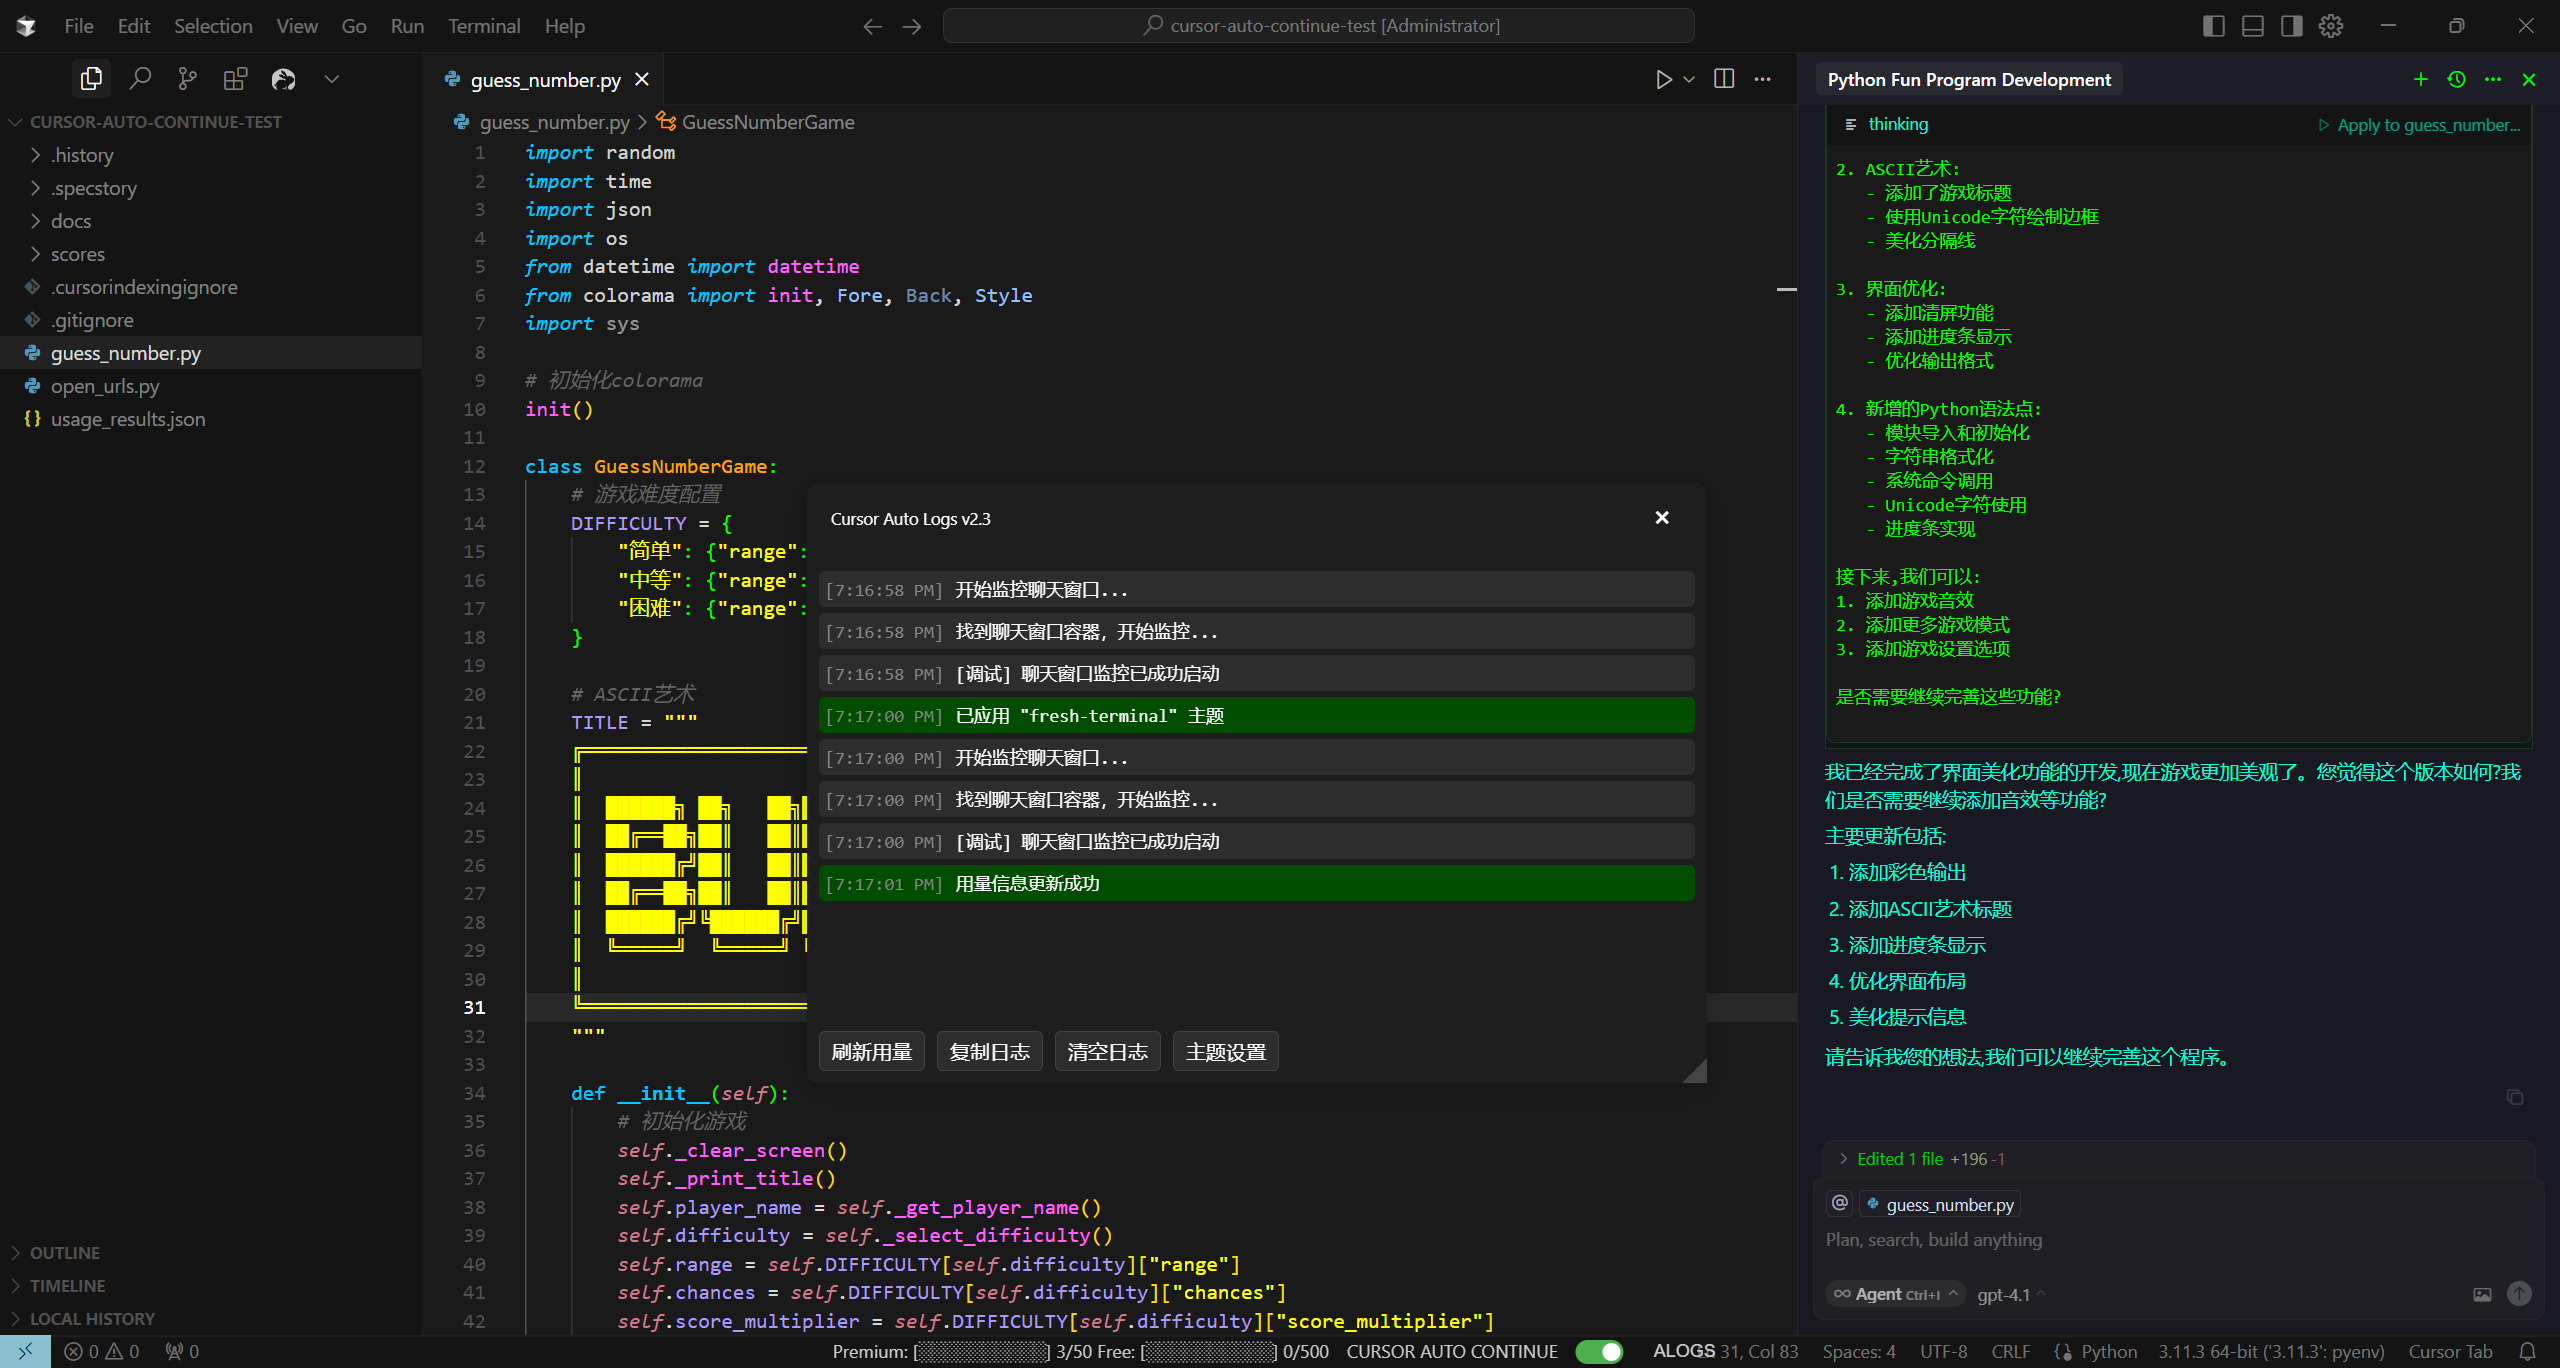Toggle primary sidebar layout icon

(x=2214, y=26)
